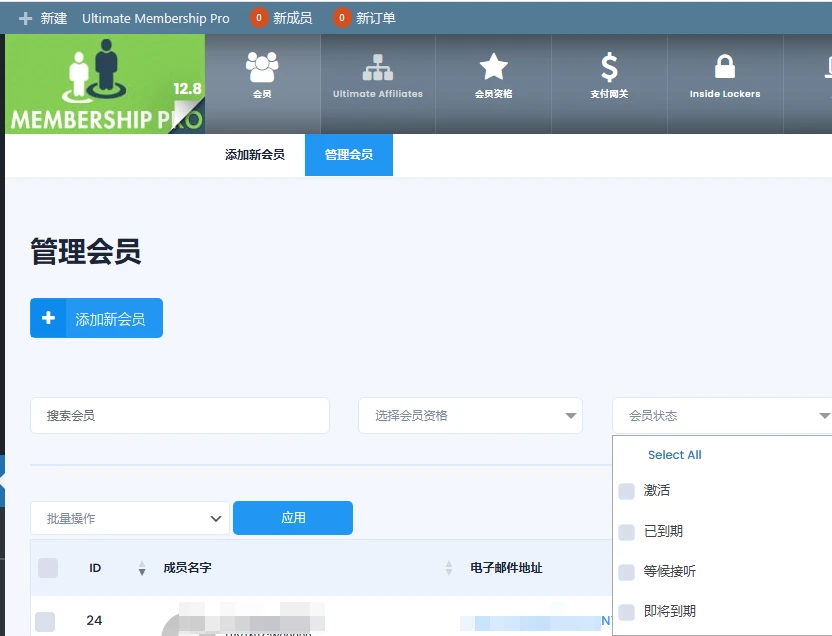832x636 pixels.
Task: Sort the table by 成员名字 column arrows
Action: pos(447,567)
